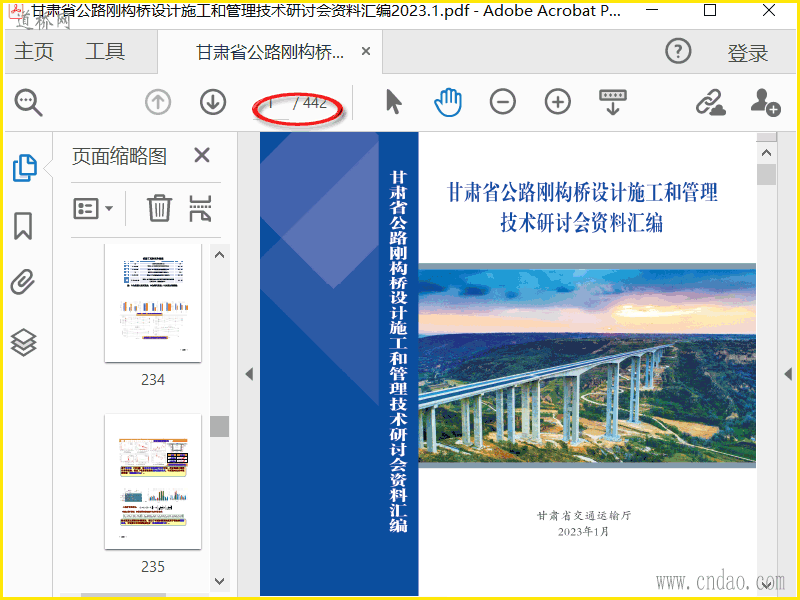Go to next page with down arrow
This screenshot has height=600, width=800.
click(213, 102)
